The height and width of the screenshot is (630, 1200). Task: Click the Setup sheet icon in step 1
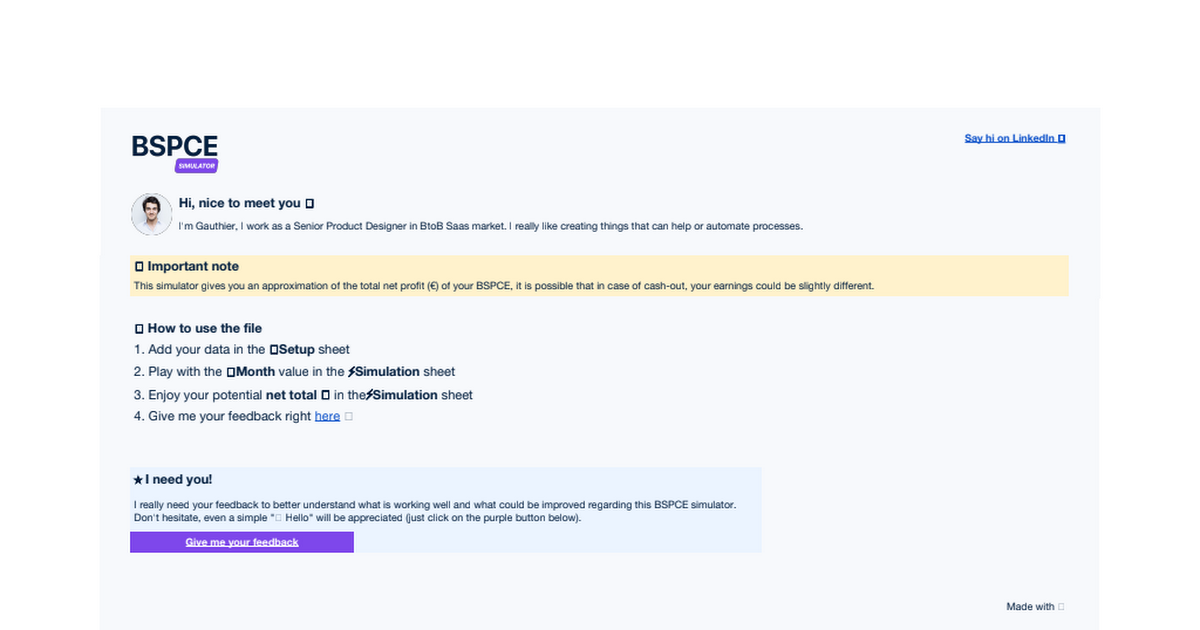[x=274, y=350]
